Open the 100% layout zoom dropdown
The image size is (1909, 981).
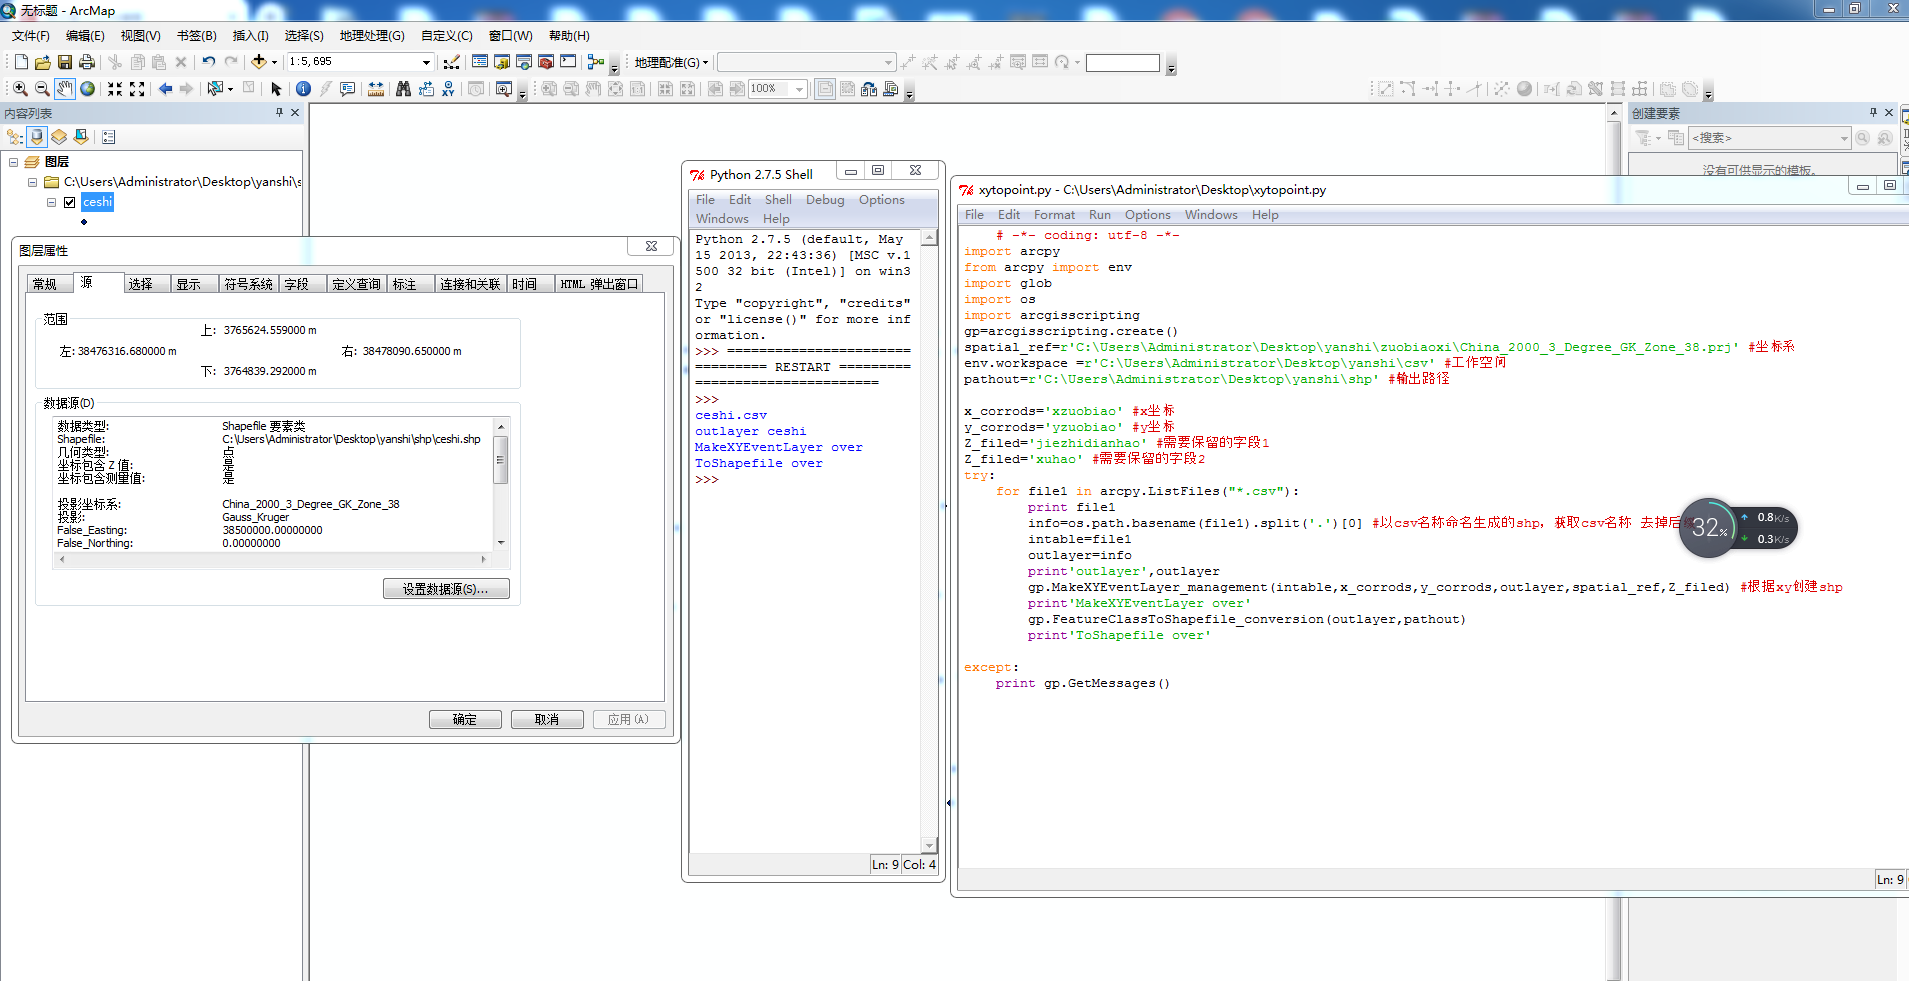coord(799,89)
